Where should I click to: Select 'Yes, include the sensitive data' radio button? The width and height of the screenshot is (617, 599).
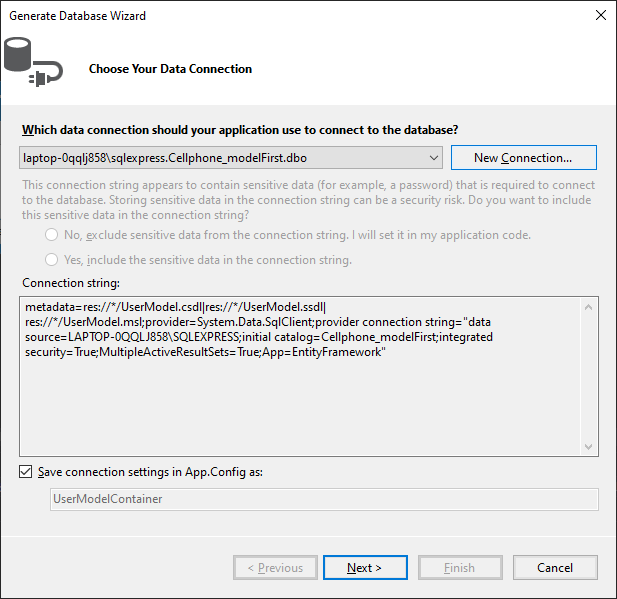click(52, 260)
